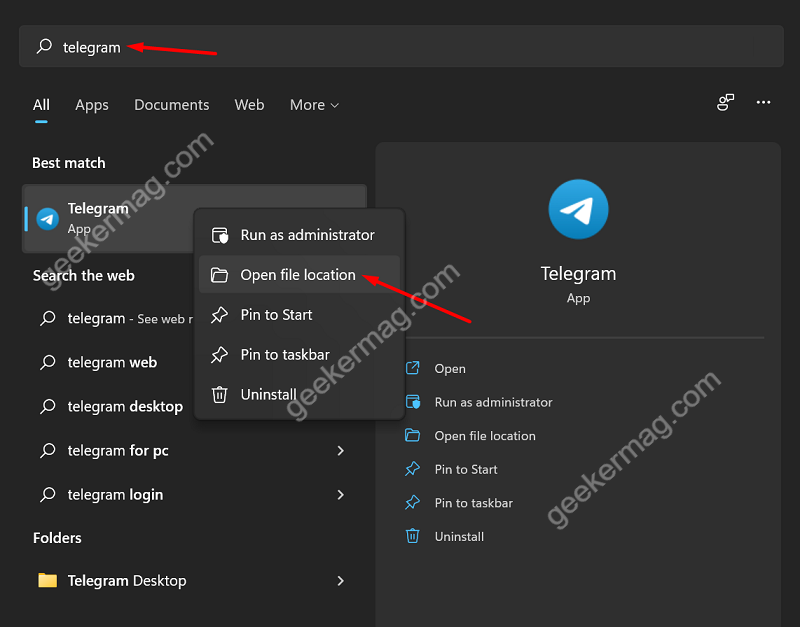Click the yellow Telegram Desktop folder icon
The width and height of the screenshot is (800, 627).
pos(47,580)
